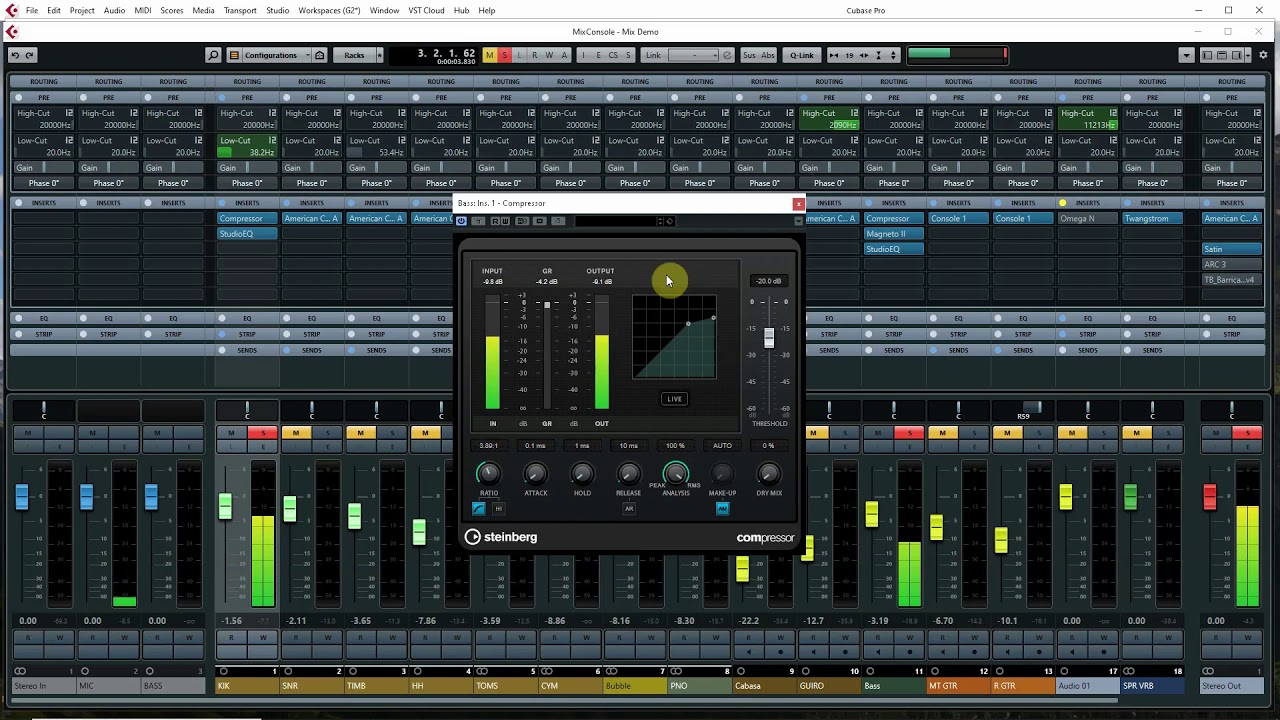Viewport: 1280px width, 720px height.
Task: Open the VST Cloud menu
Action: pyautogui.click(x=427, y=10)
